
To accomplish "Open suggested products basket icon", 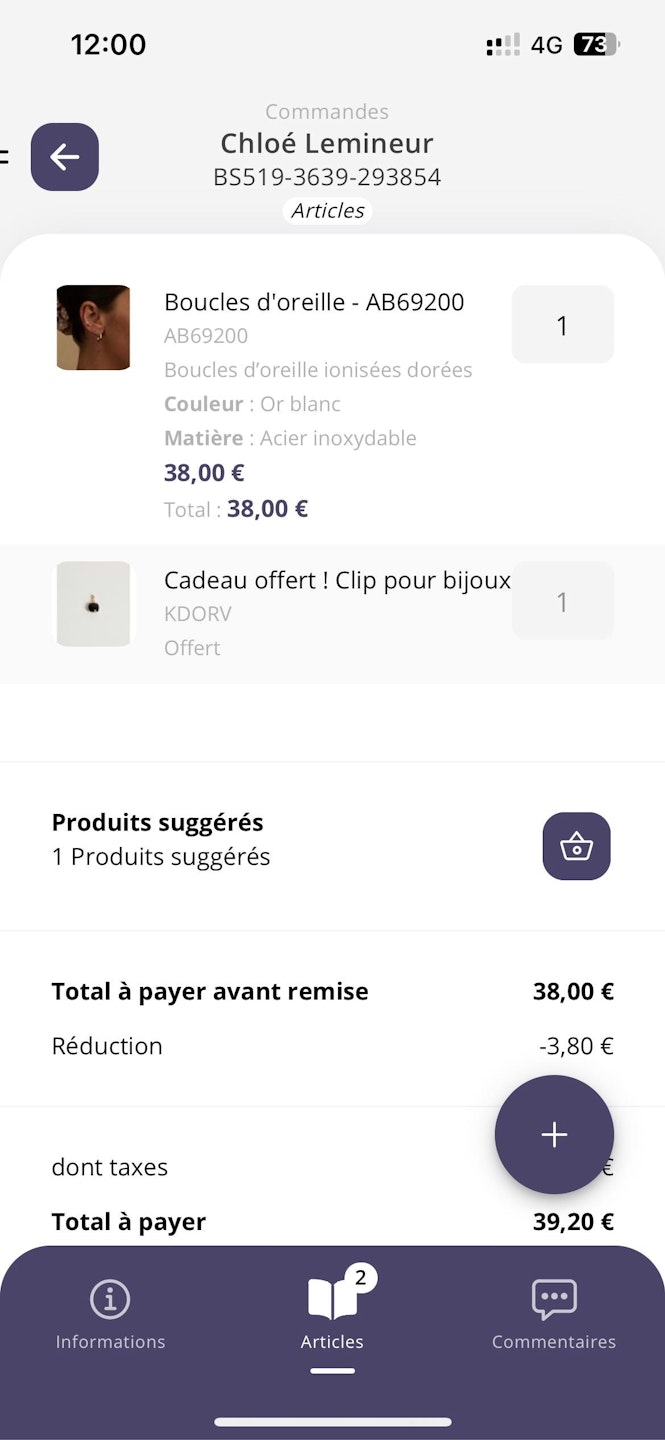I will coord(576,846).
